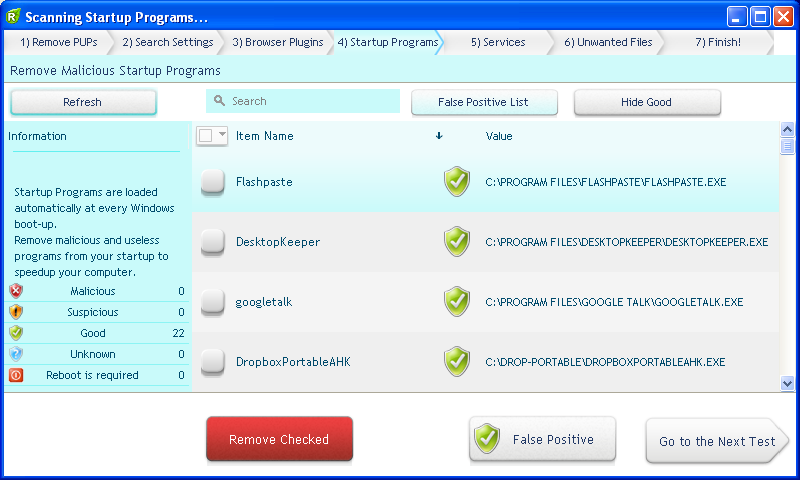Tick the DesktopKeeper checkbox
This screenshot has height=480, width=800.
point(212,242)
